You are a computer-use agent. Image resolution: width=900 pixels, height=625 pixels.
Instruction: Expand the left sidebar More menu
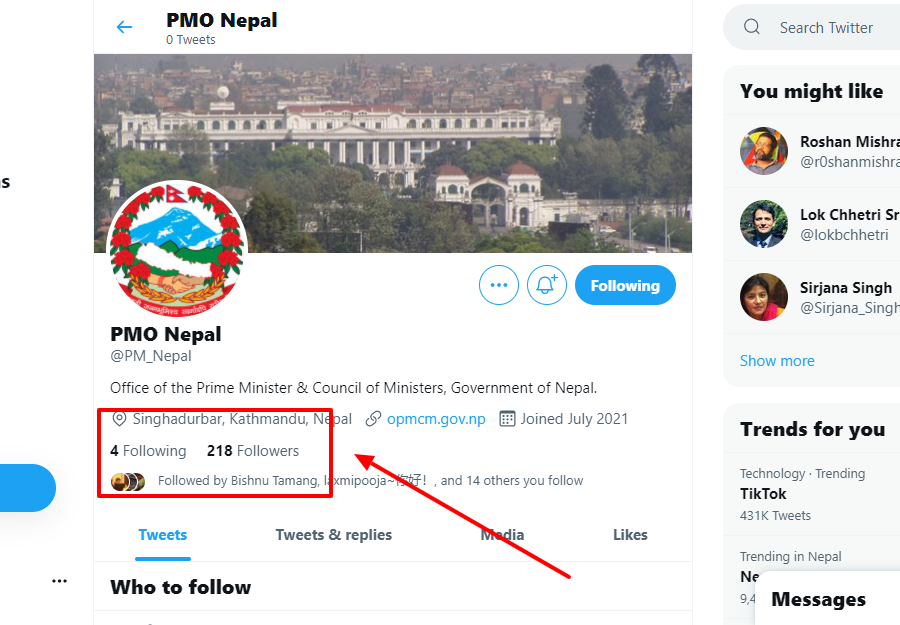point(59,581)
